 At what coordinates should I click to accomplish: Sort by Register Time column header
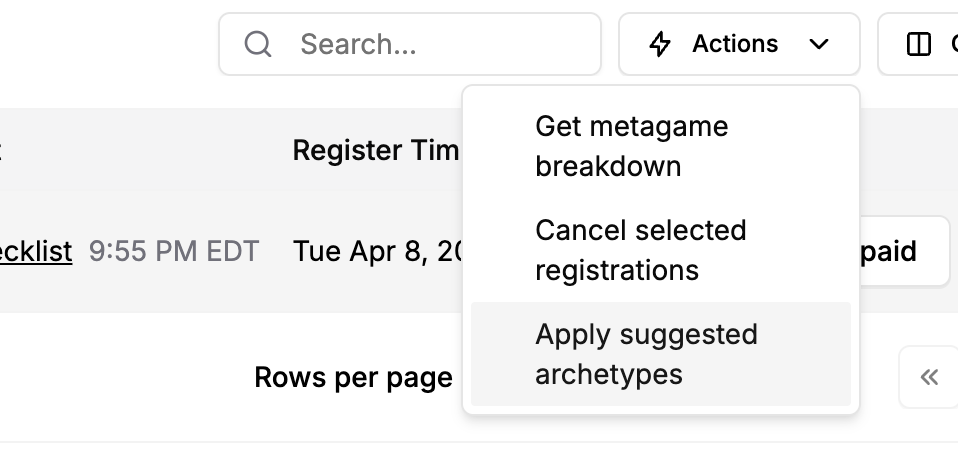point(376,150)
